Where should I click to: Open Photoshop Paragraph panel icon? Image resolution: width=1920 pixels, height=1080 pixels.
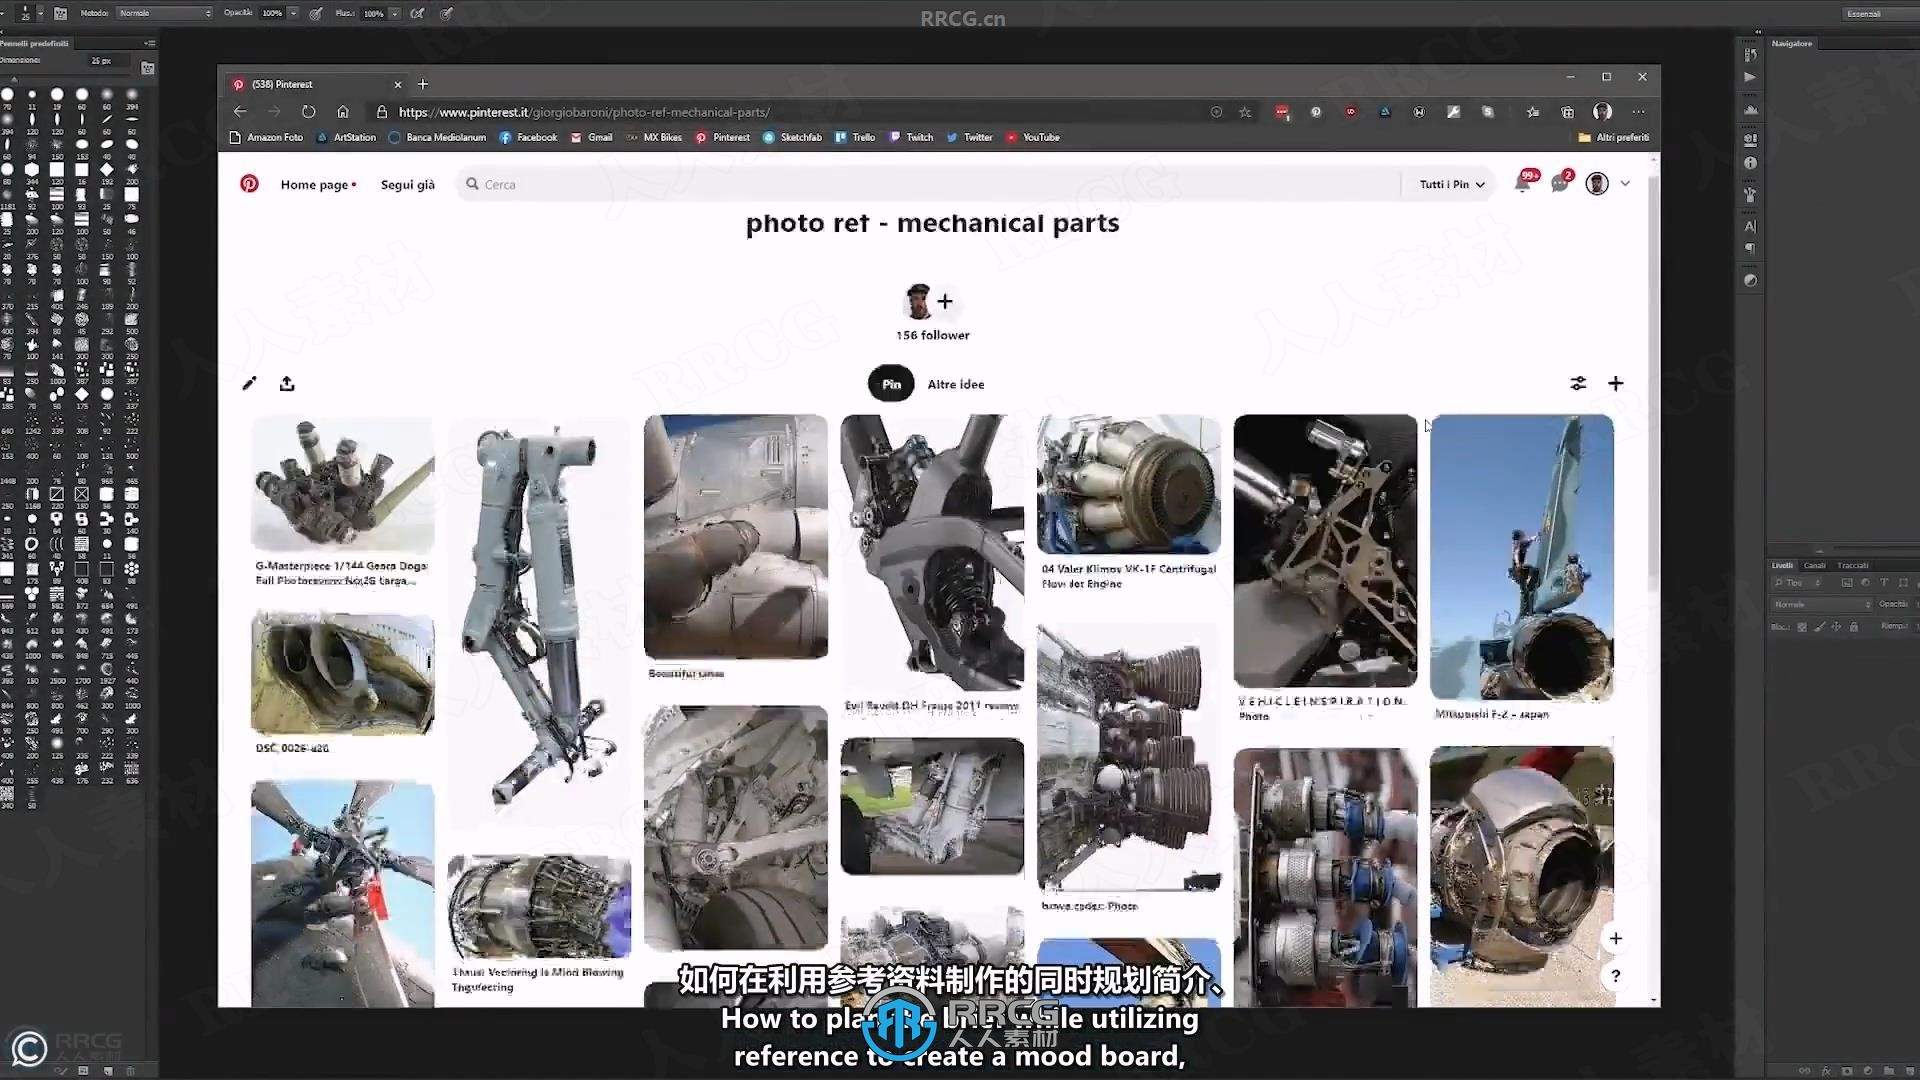click(x=1750, y=248)
